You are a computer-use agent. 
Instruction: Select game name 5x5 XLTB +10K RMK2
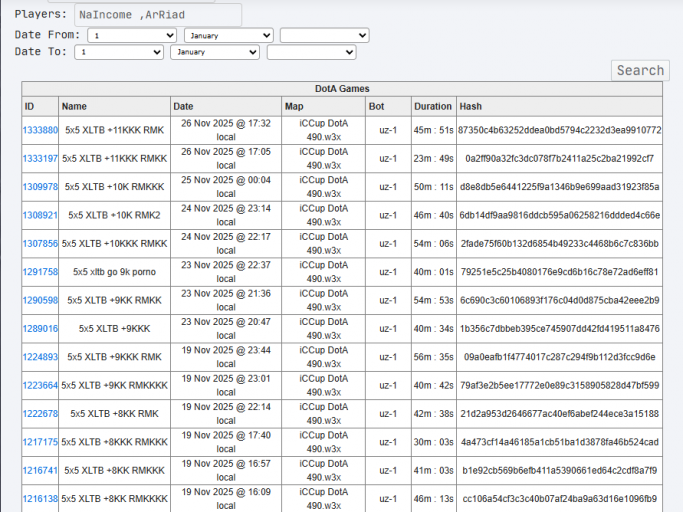coord(115,215)
